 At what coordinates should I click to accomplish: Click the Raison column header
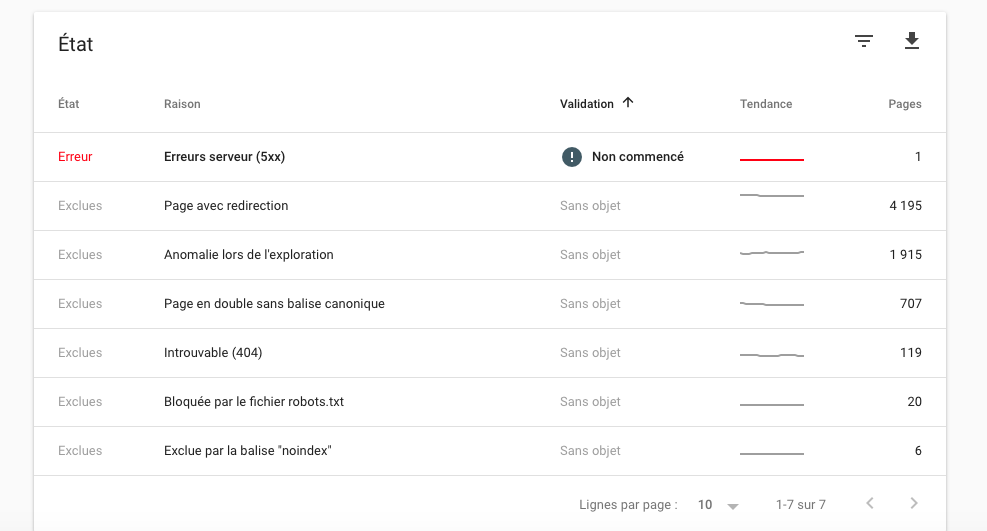(182, 104)
